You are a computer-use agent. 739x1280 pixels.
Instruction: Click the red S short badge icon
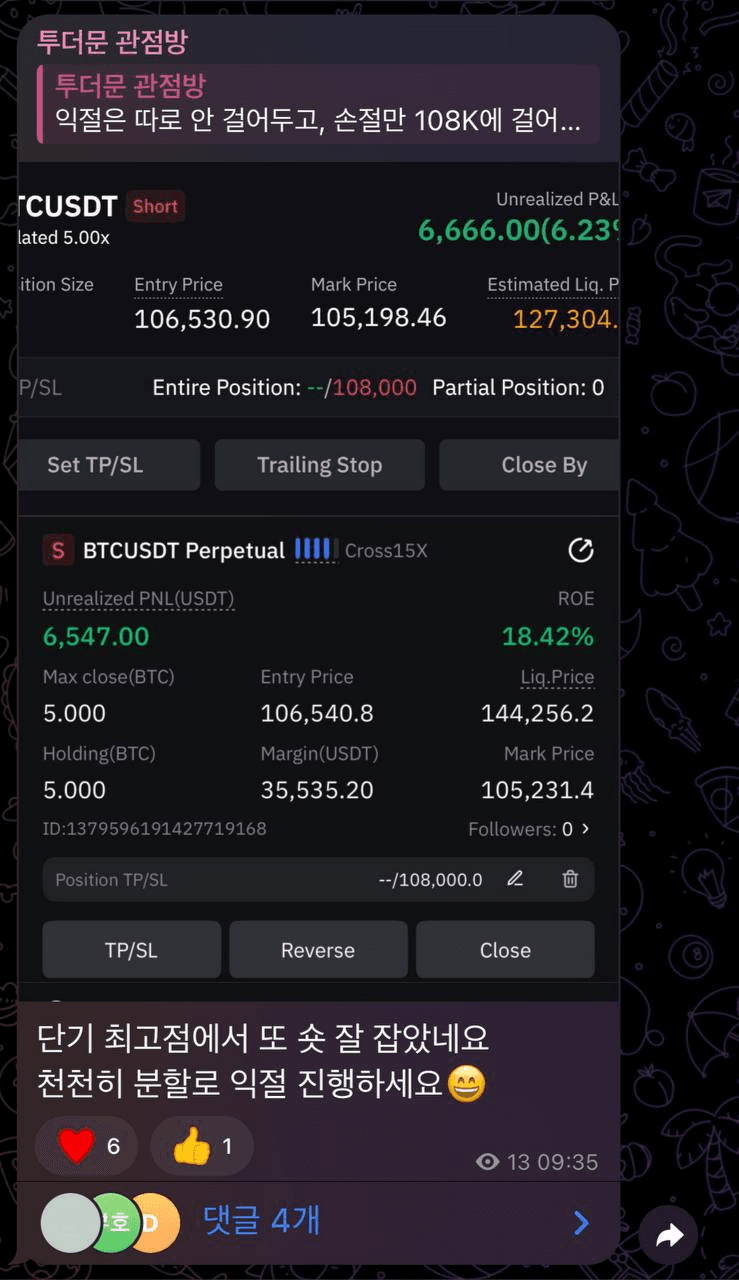tap(58, 550)
